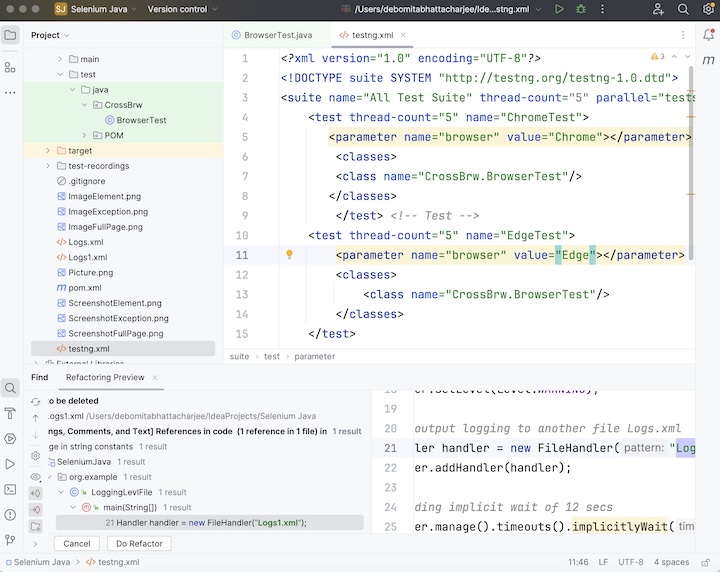Select the Refactoring Preview tab
Image resolution: width=720 pixels, height=572 pixels.
tap(105, 378)
